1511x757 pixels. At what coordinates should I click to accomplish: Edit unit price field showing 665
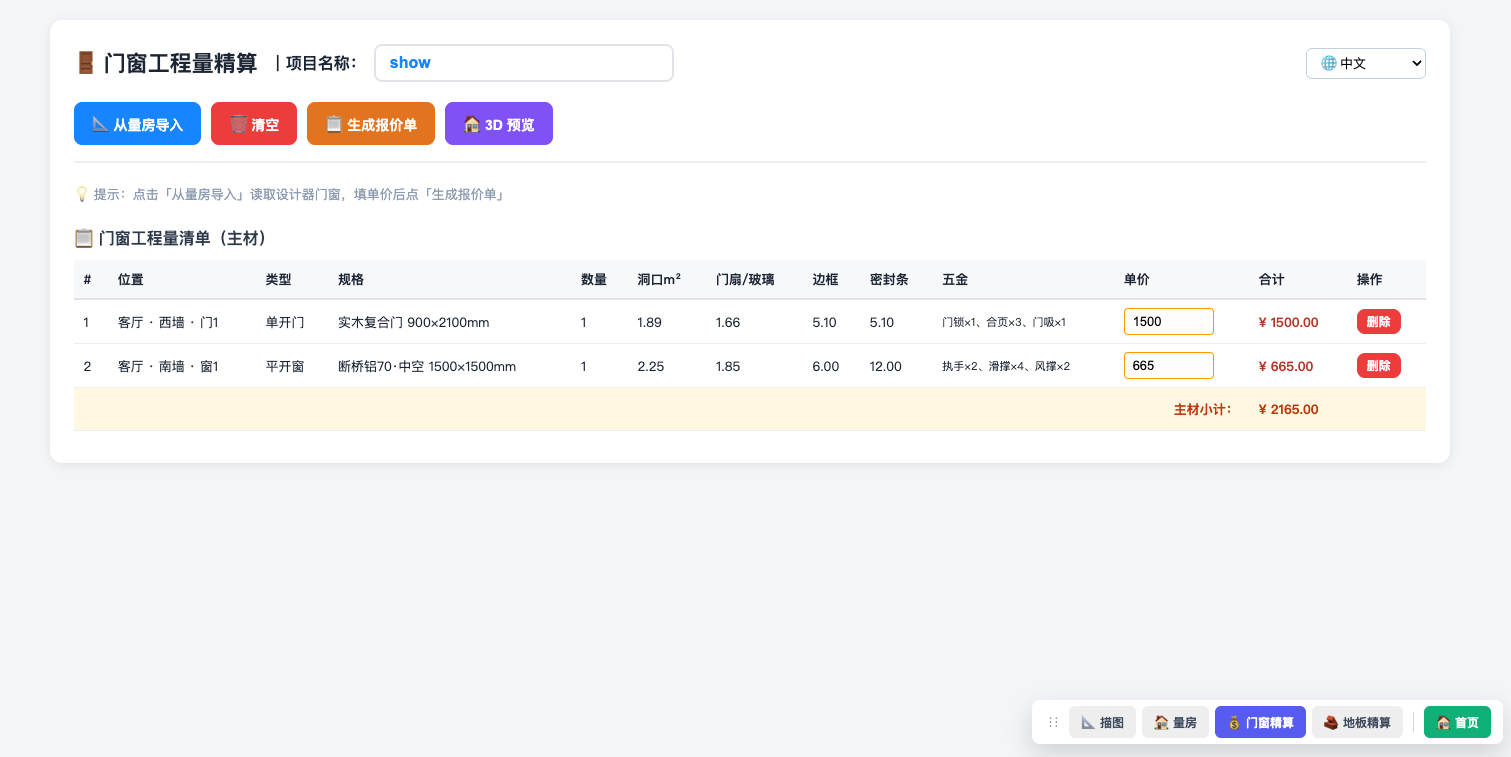tap(1168, 366)
